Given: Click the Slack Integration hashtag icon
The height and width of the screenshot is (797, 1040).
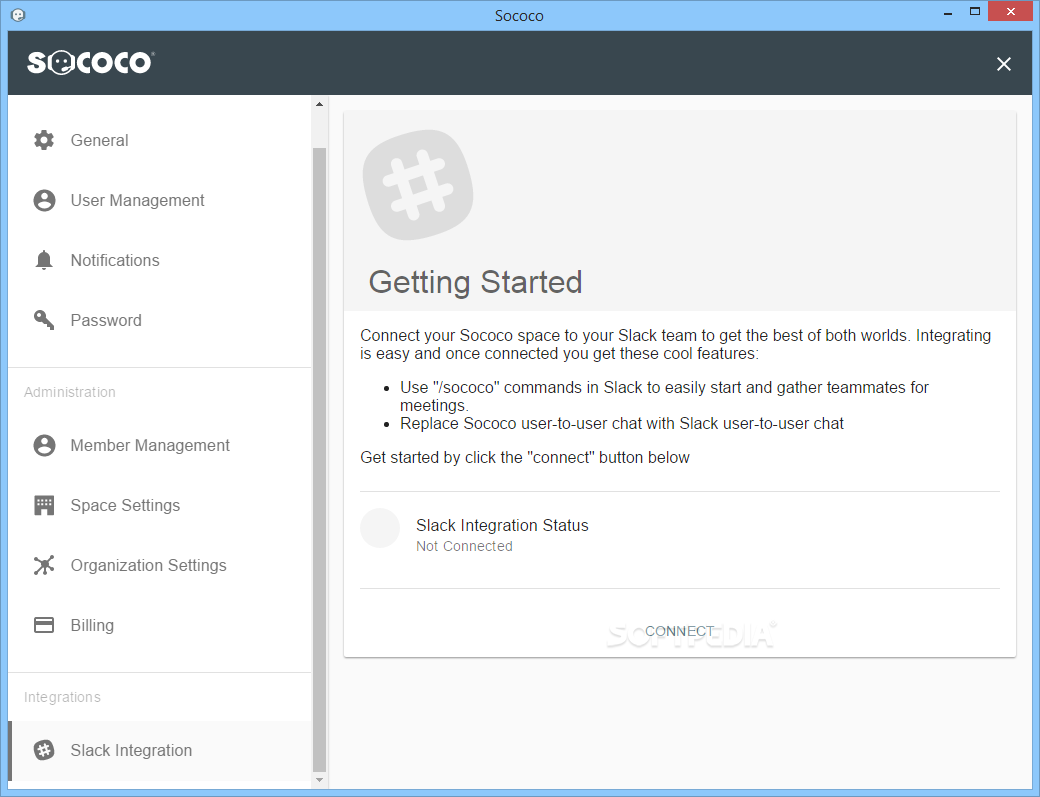Looking at the screenshot, I should point(44,750).
